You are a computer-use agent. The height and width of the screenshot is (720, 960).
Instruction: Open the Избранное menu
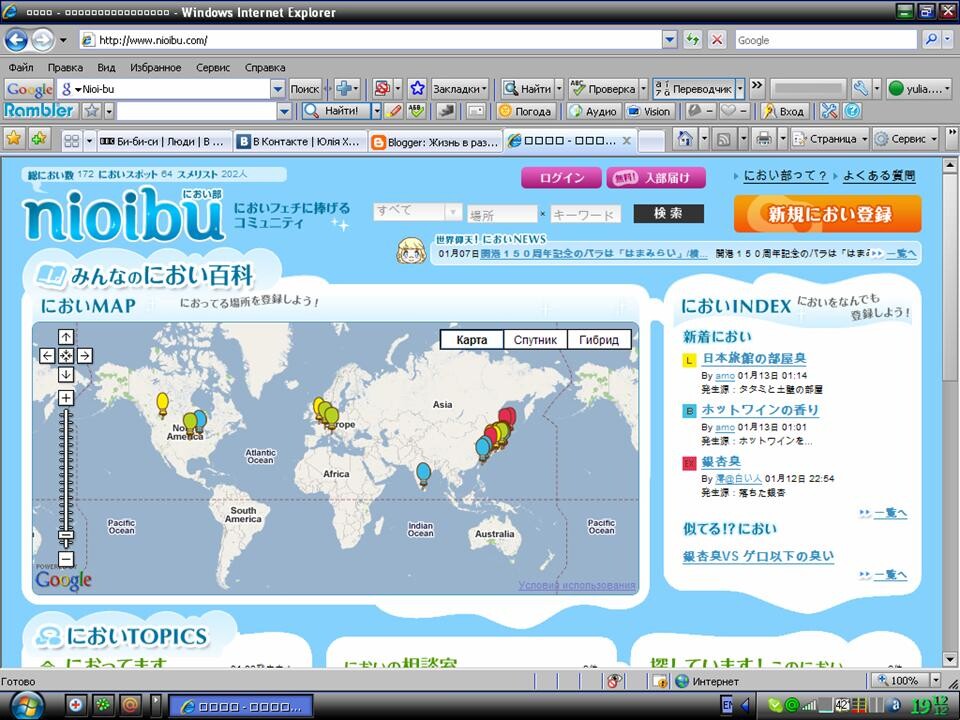point(156,67)
